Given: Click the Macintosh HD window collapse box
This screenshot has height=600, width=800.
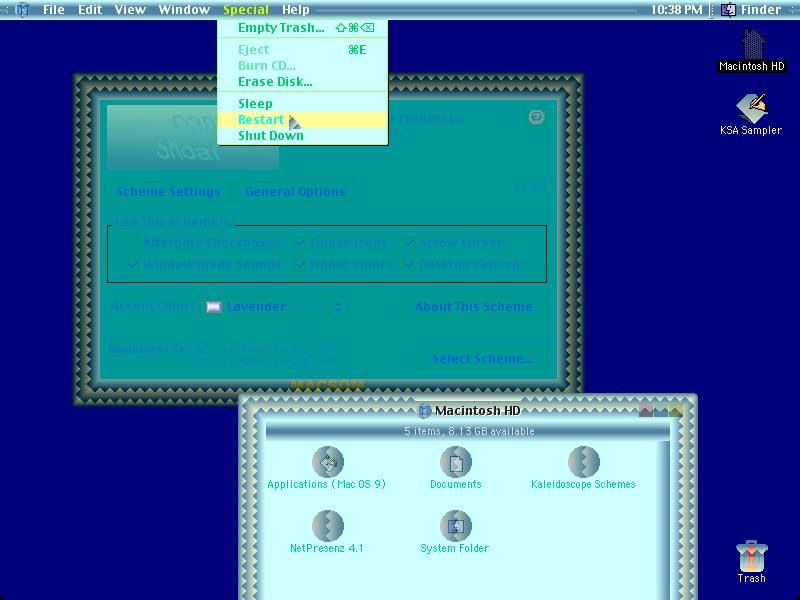Looking at the screenshot, I should pos(676,410).
